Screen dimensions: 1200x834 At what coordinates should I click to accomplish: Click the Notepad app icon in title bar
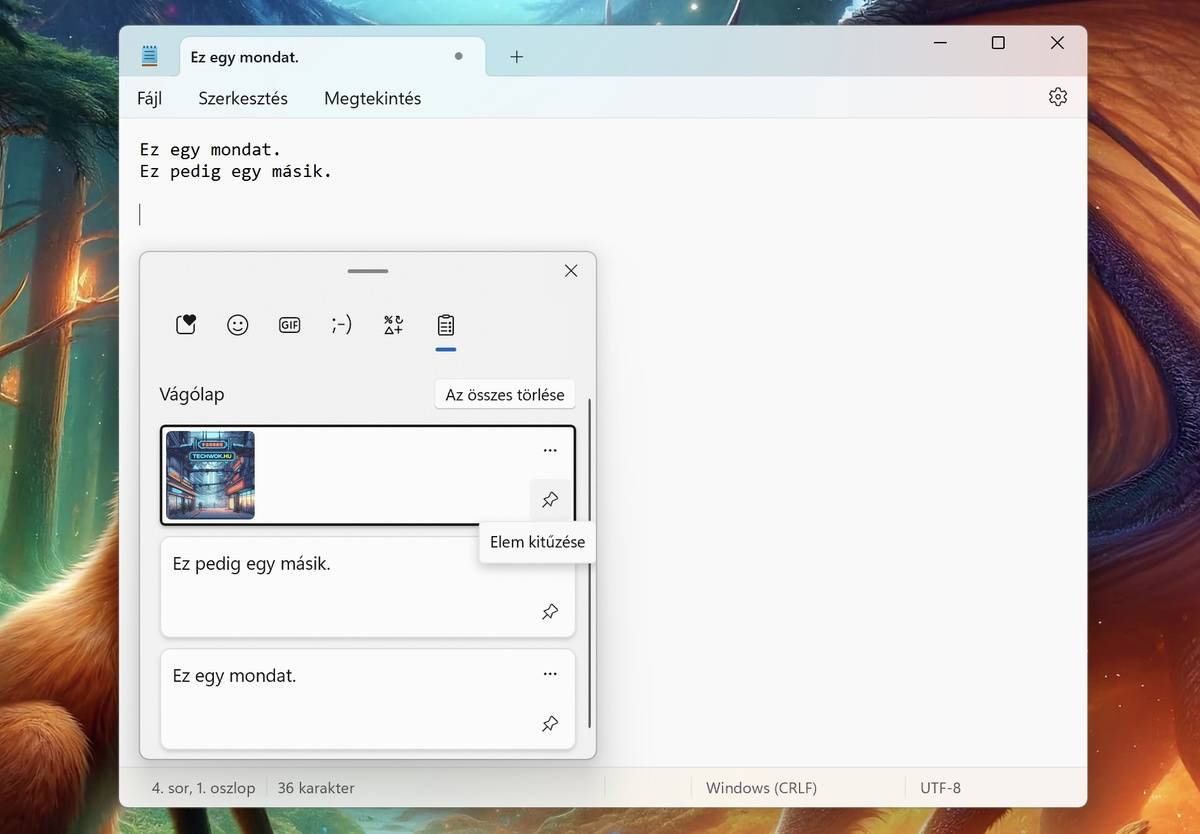150,57
